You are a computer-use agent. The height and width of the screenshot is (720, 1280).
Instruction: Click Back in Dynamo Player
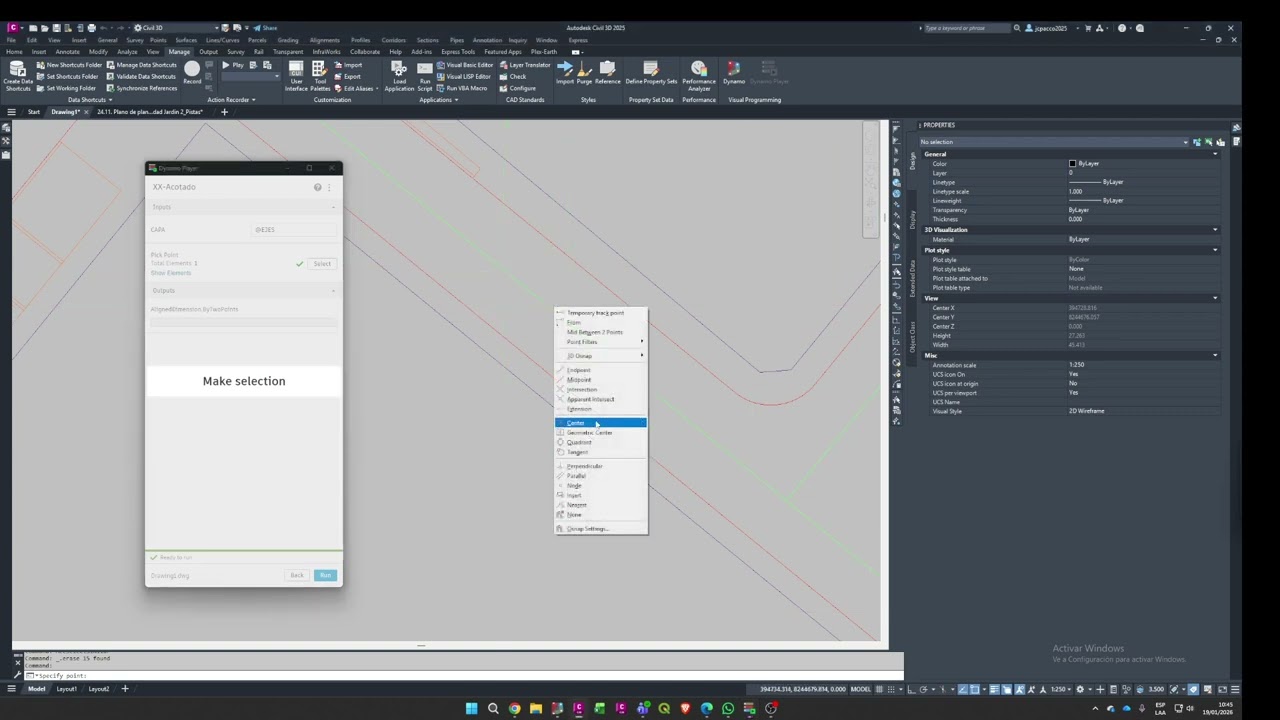pyautogui.click(x=297, y=575)
